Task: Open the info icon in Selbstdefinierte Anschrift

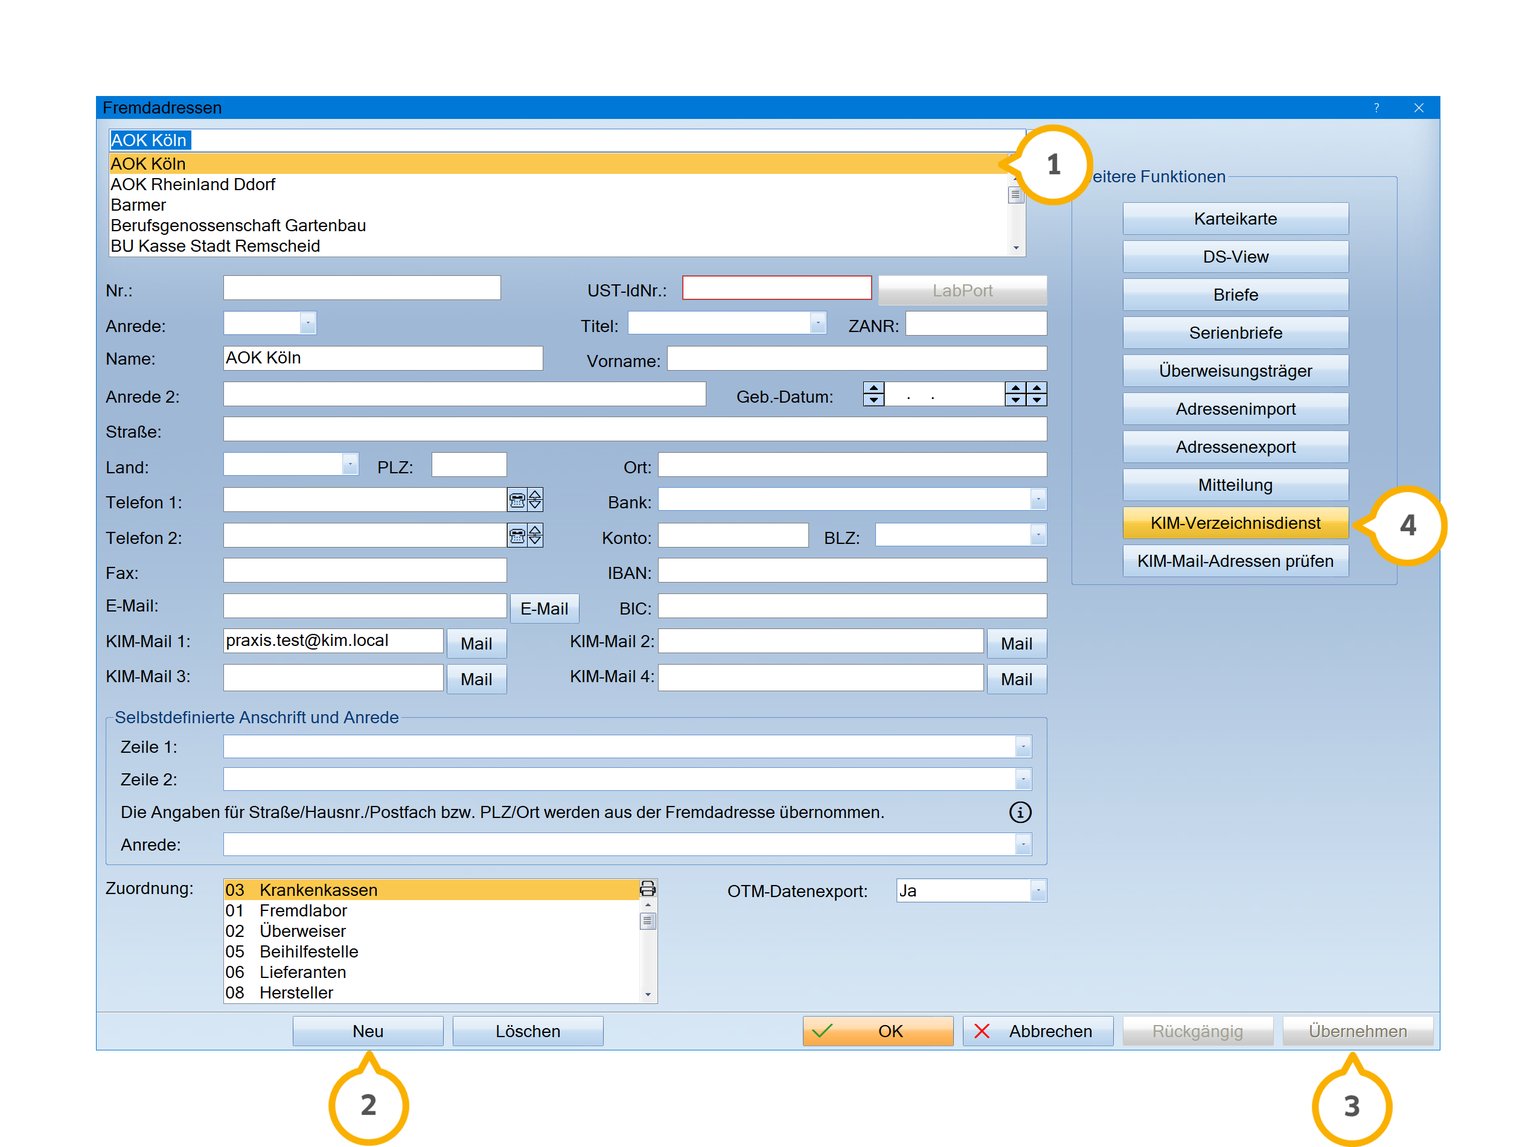Action: point(1020,812)
